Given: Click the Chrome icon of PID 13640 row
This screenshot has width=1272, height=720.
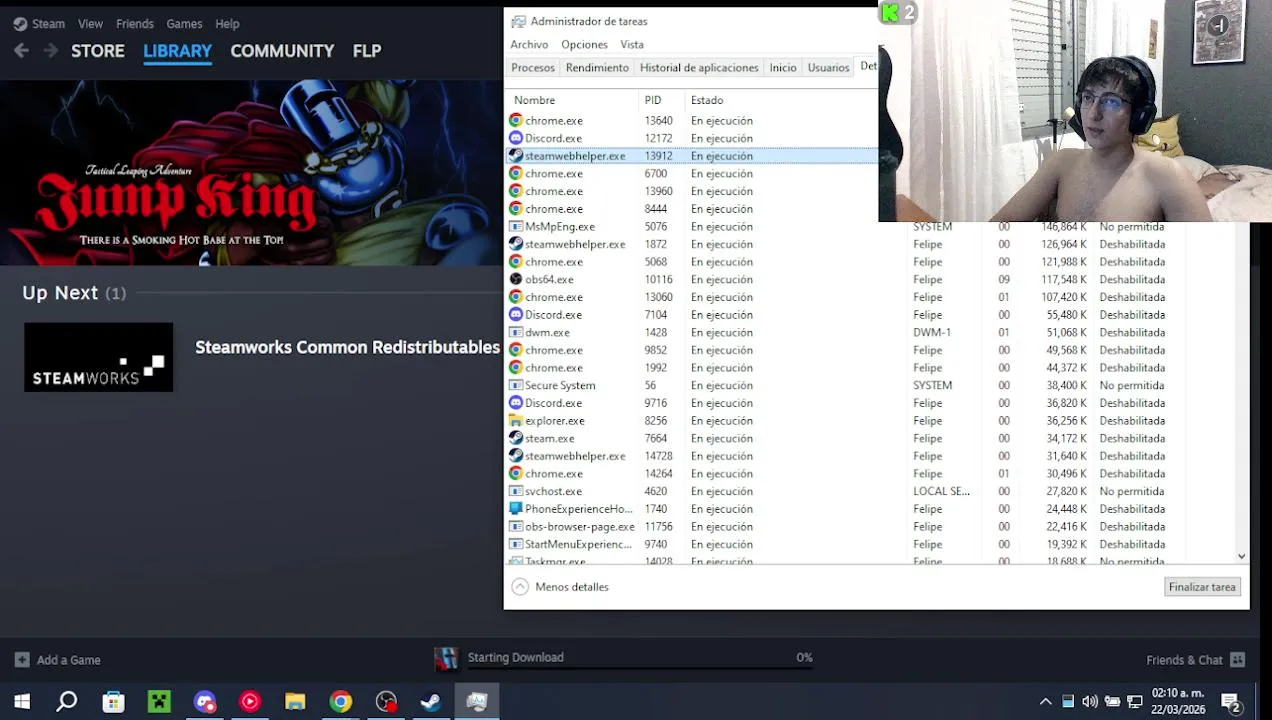Looking at the screenshot, I should 516,120.
